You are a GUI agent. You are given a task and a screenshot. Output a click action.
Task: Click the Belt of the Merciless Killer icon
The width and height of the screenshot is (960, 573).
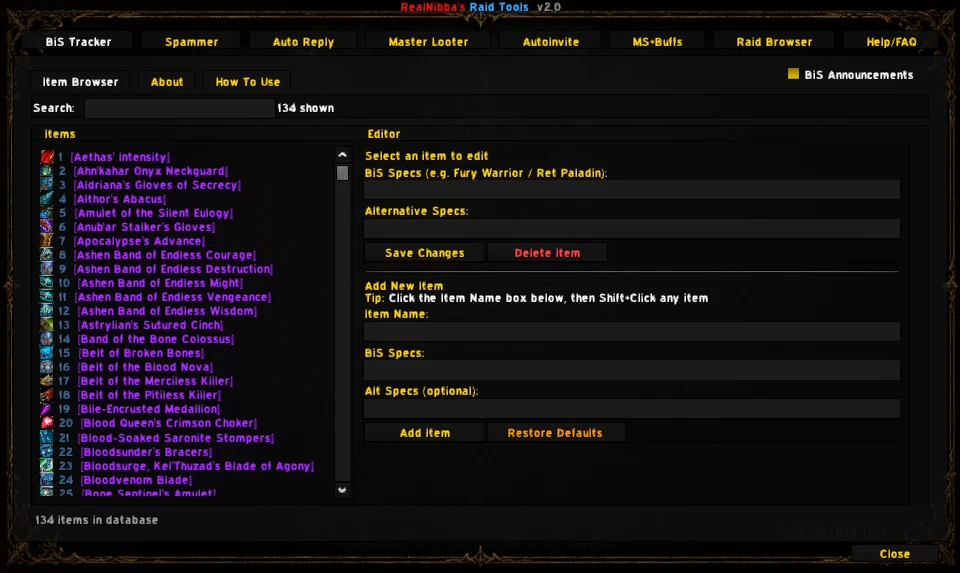click(47, 381)
